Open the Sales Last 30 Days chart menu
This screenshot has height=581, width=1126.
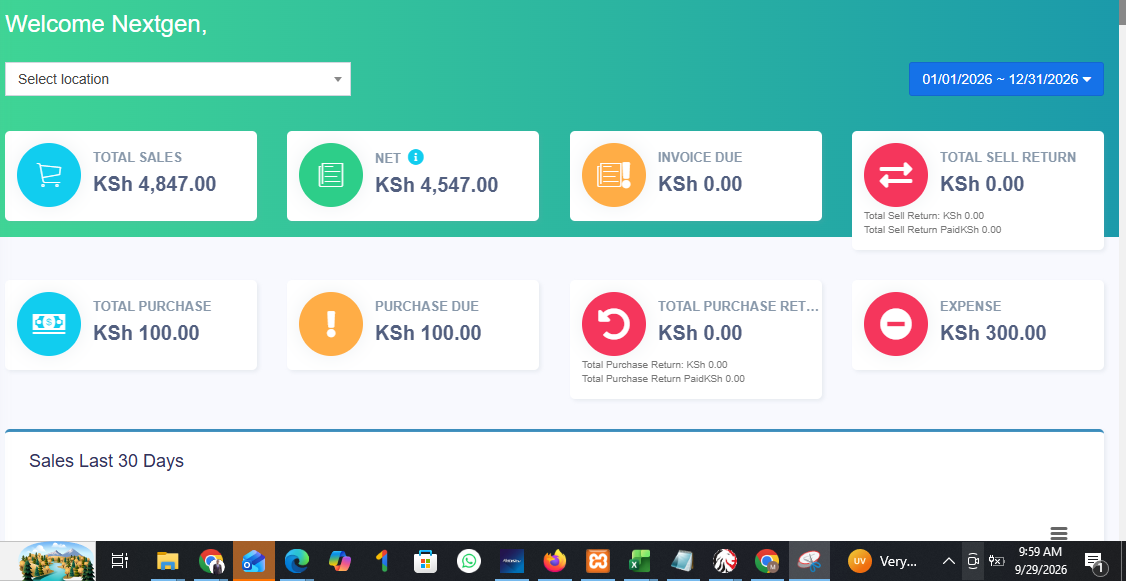1058,533
